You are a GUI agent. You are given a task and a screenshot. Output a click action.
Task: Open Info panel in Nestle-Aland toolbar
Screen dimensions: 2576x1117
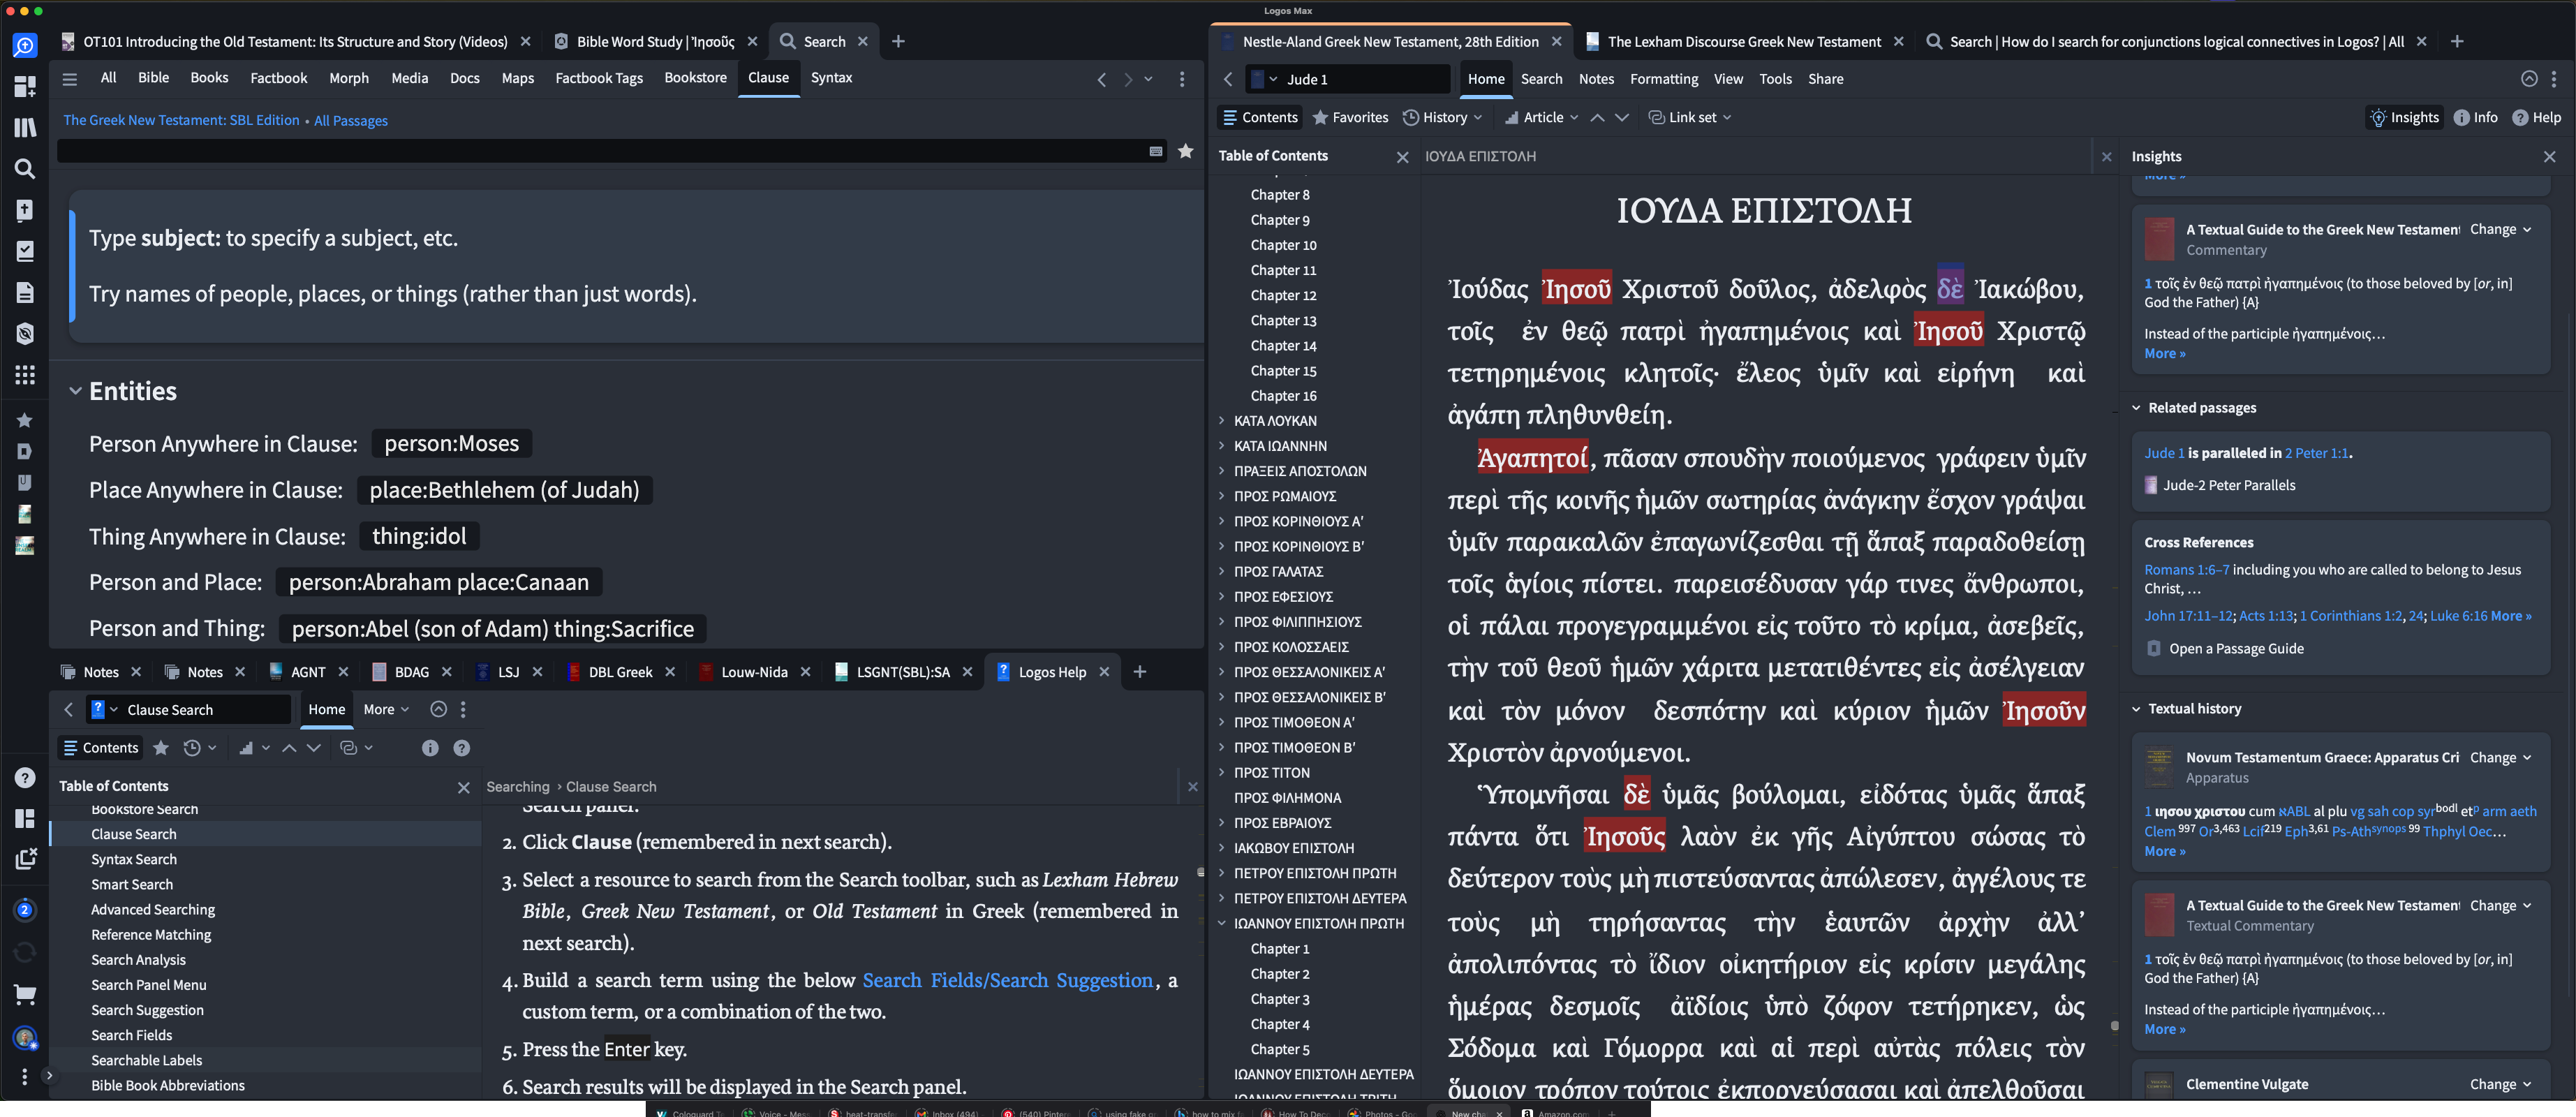click(x=2476, y=117)
